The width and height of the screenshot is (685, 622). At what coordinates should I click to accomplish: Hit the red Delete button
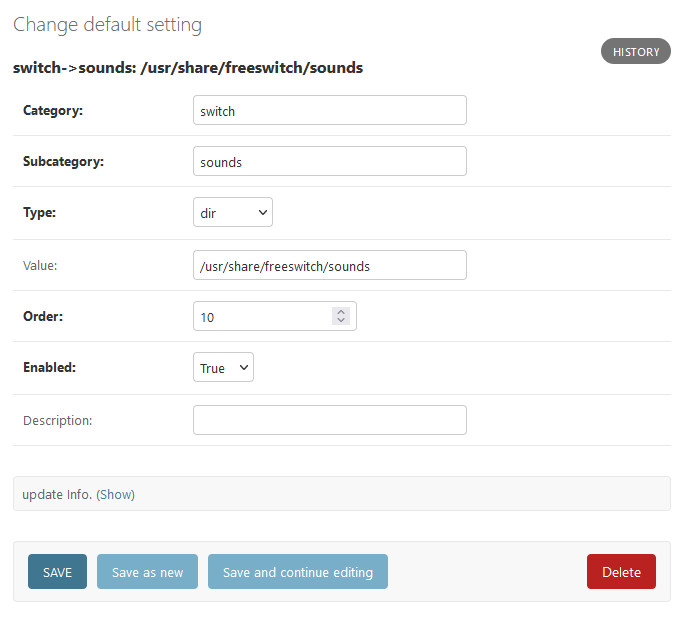tap(620, 572)
